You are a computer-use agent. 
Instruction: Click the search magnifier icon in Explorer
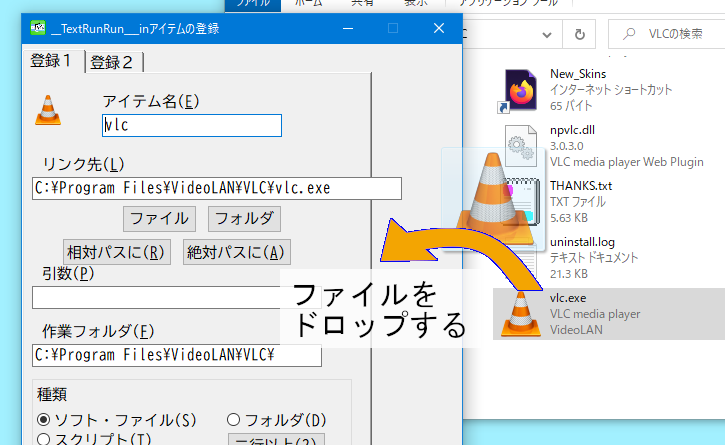click(629, 34)
